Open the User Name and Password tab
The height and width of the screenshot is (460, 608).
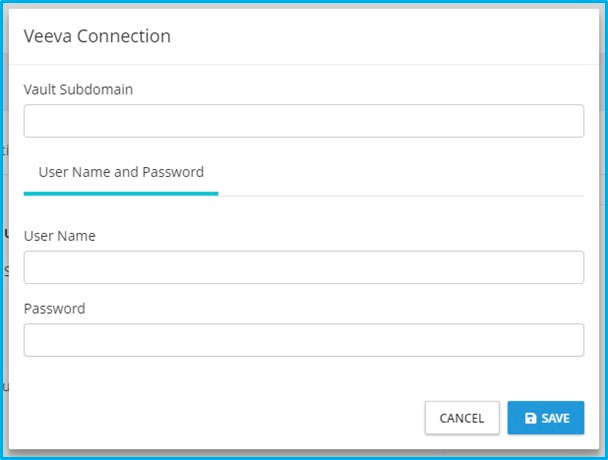[x=121, y=172]
